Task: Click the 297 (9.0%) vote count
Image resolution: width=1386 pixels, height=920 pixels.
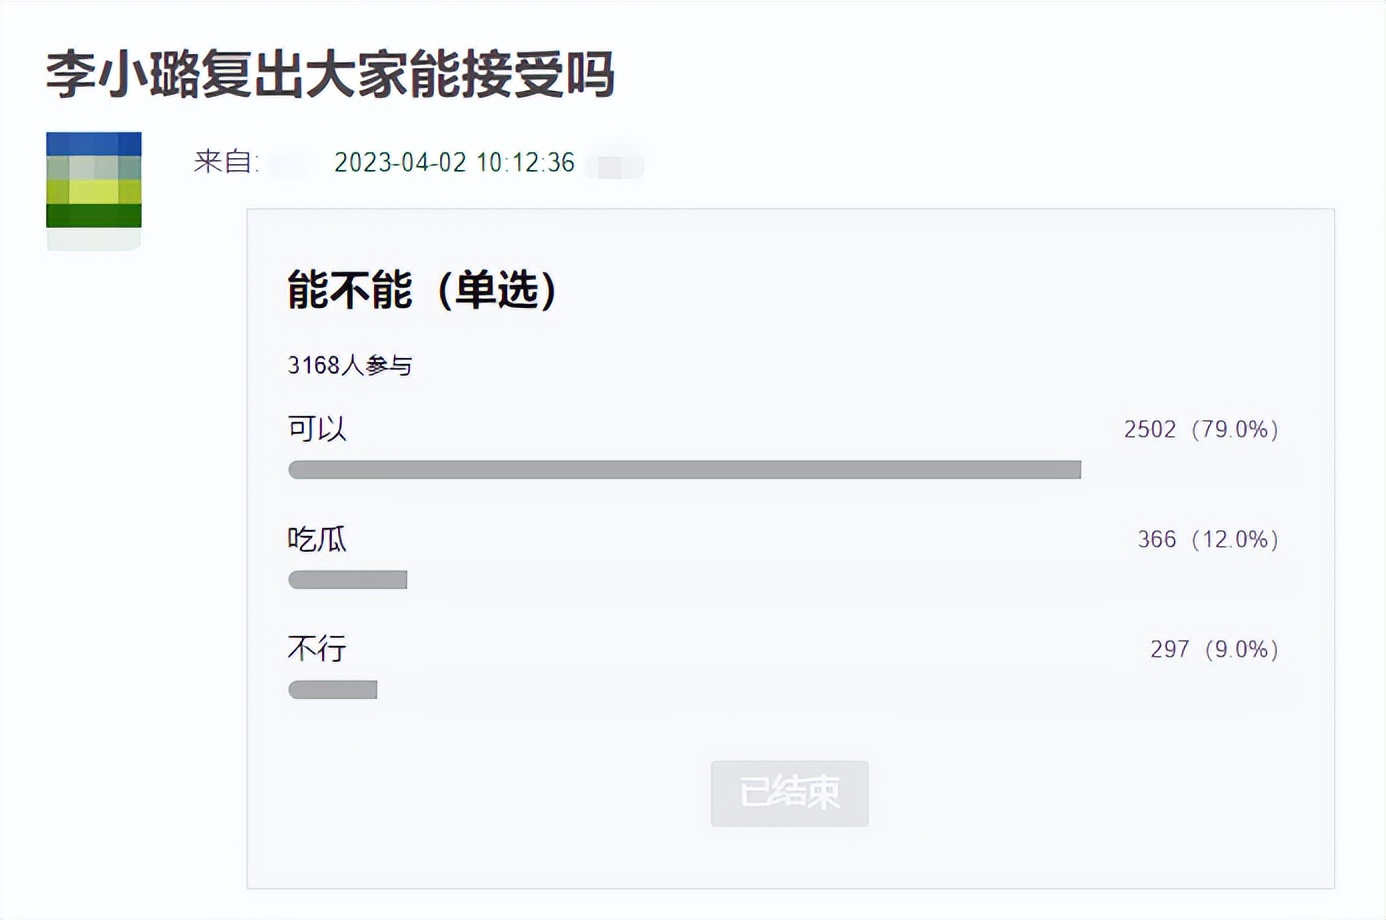Action: point(1214,649)
